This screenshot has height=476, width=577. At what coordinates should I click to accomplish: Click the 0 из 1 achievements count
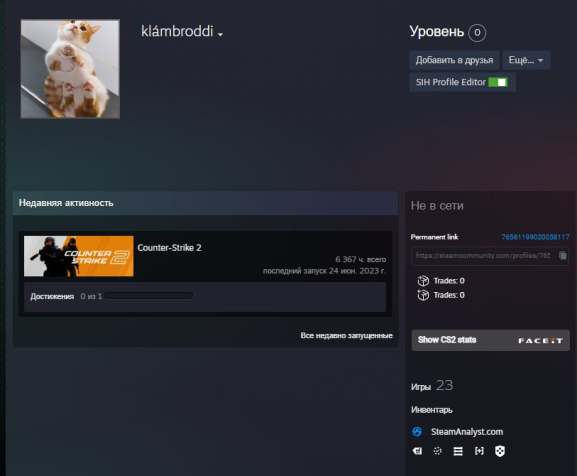click(x=91, y=296)
